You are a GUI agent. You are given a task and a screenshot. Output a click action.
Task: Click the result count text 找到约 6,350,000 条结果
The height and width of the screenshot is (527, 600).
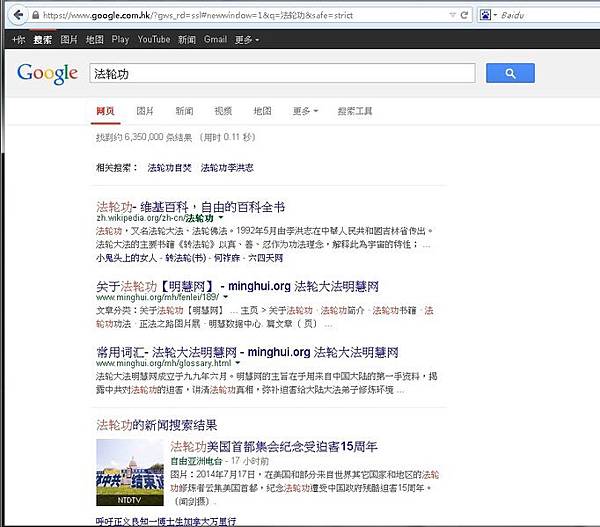(x=144, y=137)
